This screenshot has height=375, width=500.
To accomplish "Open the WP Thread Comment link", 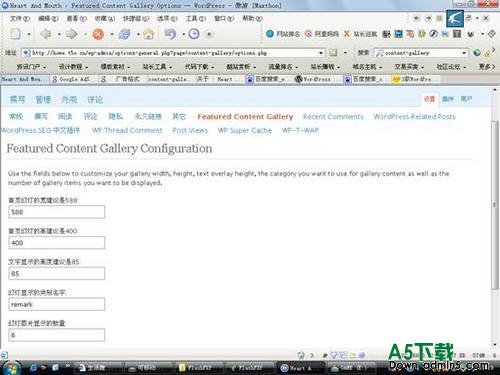I will point(127,130).
